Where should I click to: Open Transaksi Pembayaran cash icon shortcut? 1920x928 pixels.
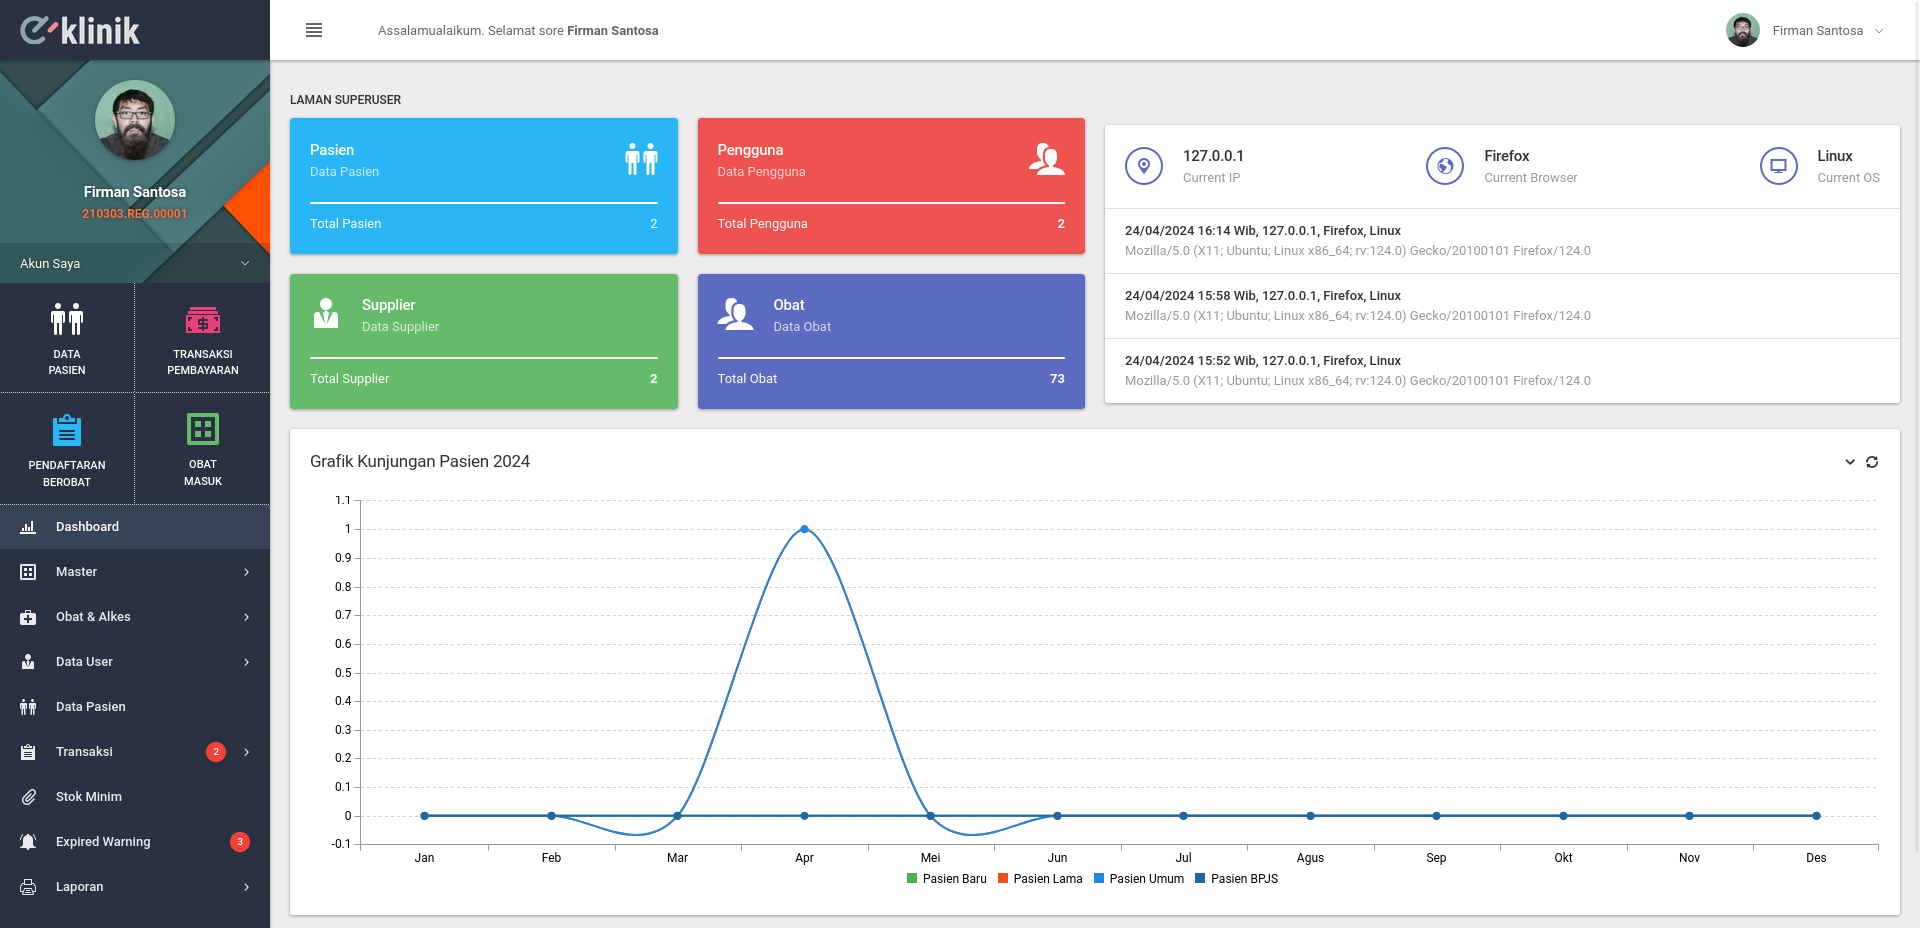tap(203, 320)
